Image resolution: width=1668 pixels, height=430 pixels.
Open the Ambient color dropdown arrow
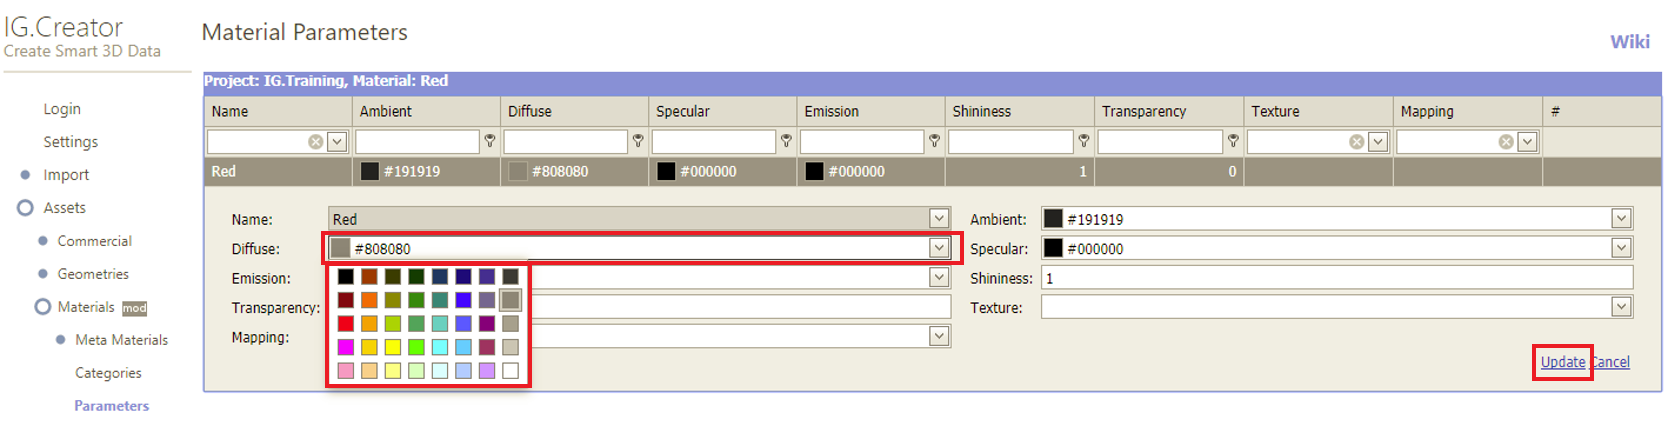[x=1621, y=219]
